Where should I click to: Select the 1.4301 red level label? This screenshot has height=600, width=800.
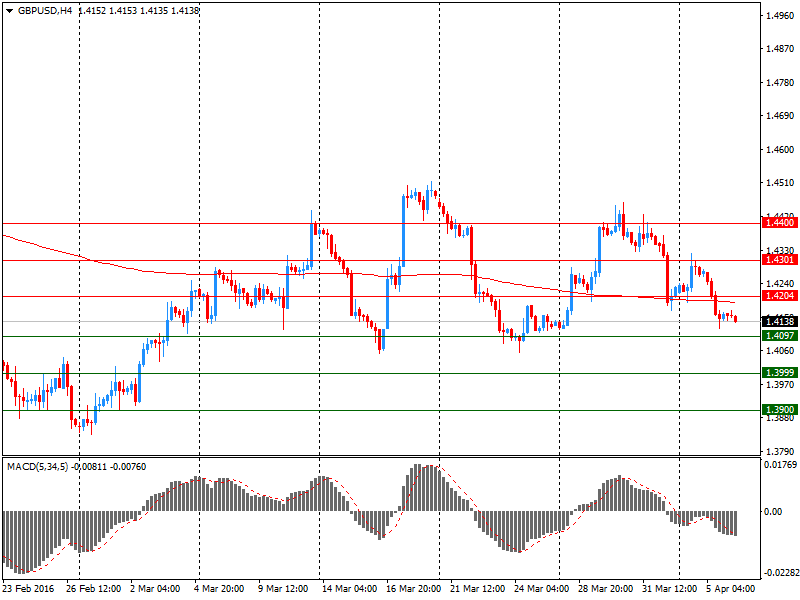click(x=780, y=260)
